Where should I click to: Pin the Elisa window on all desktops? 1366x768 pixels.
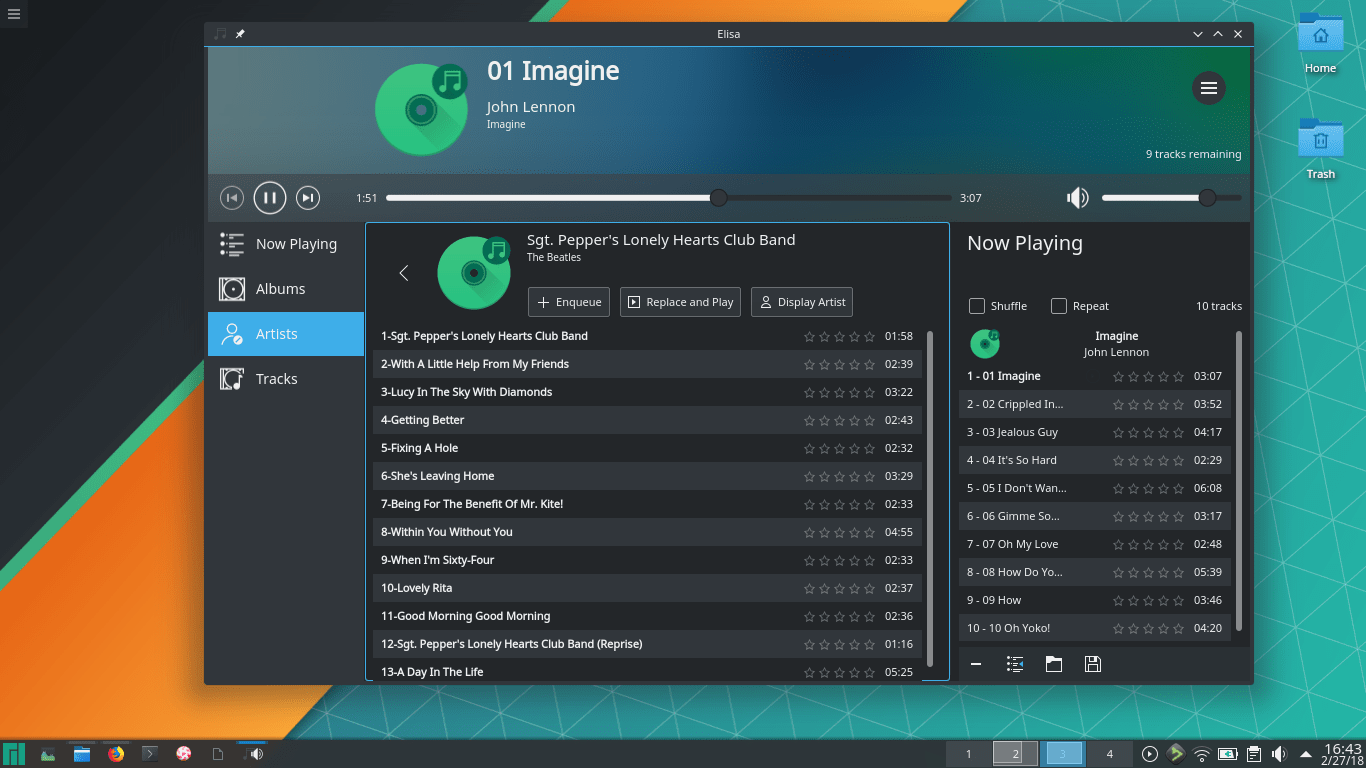[x=240, y=34]
